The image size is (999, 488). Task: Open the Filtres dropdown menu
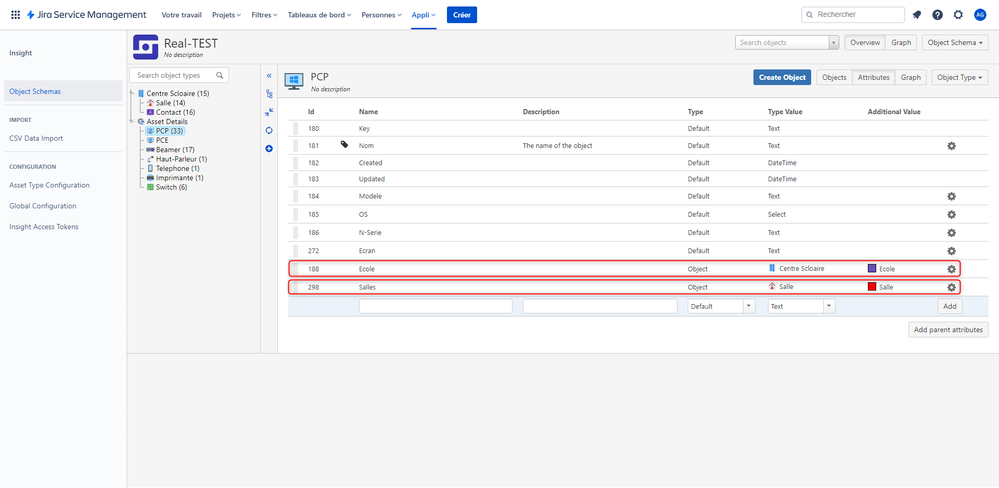tap(264, 15)
